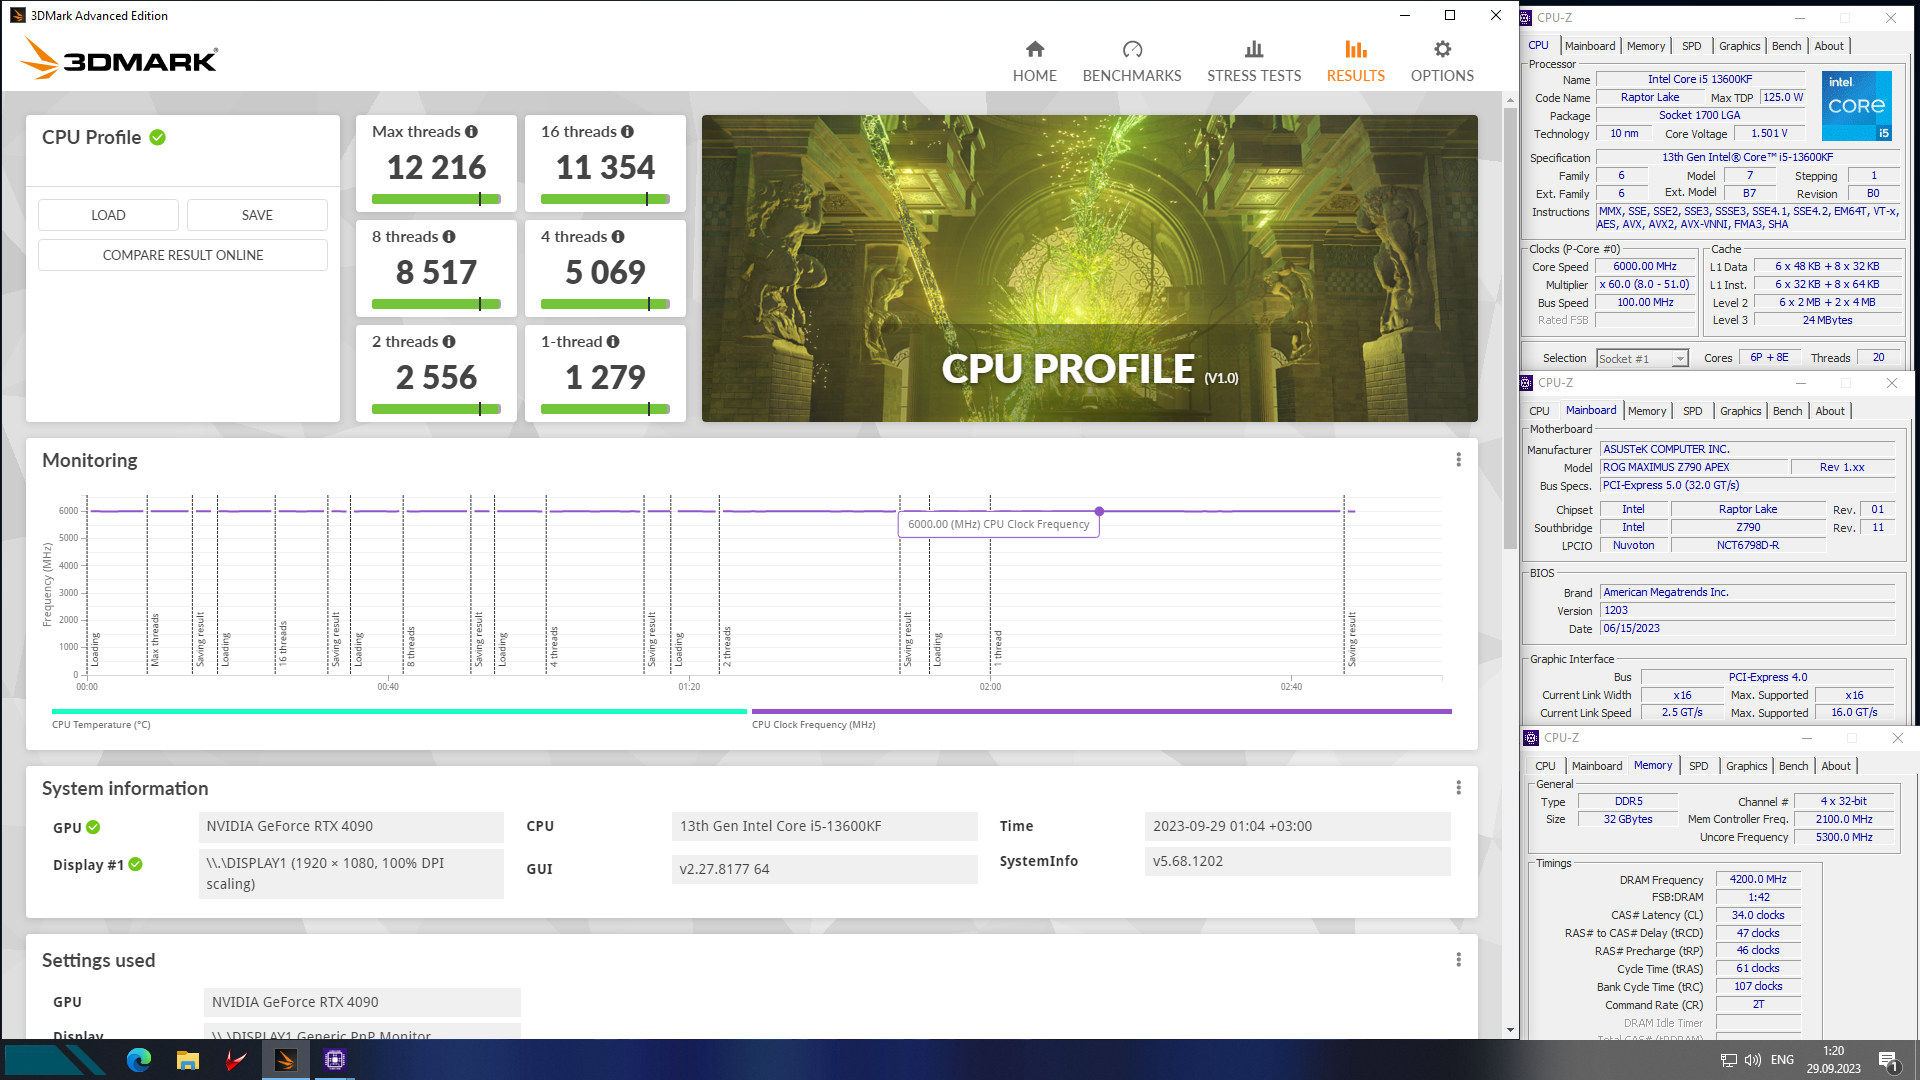Click Intel Core i5 logo in CPU-Z
Screen dimensions: 1920x1080
pyautogui.click(x=1857, y=106)
